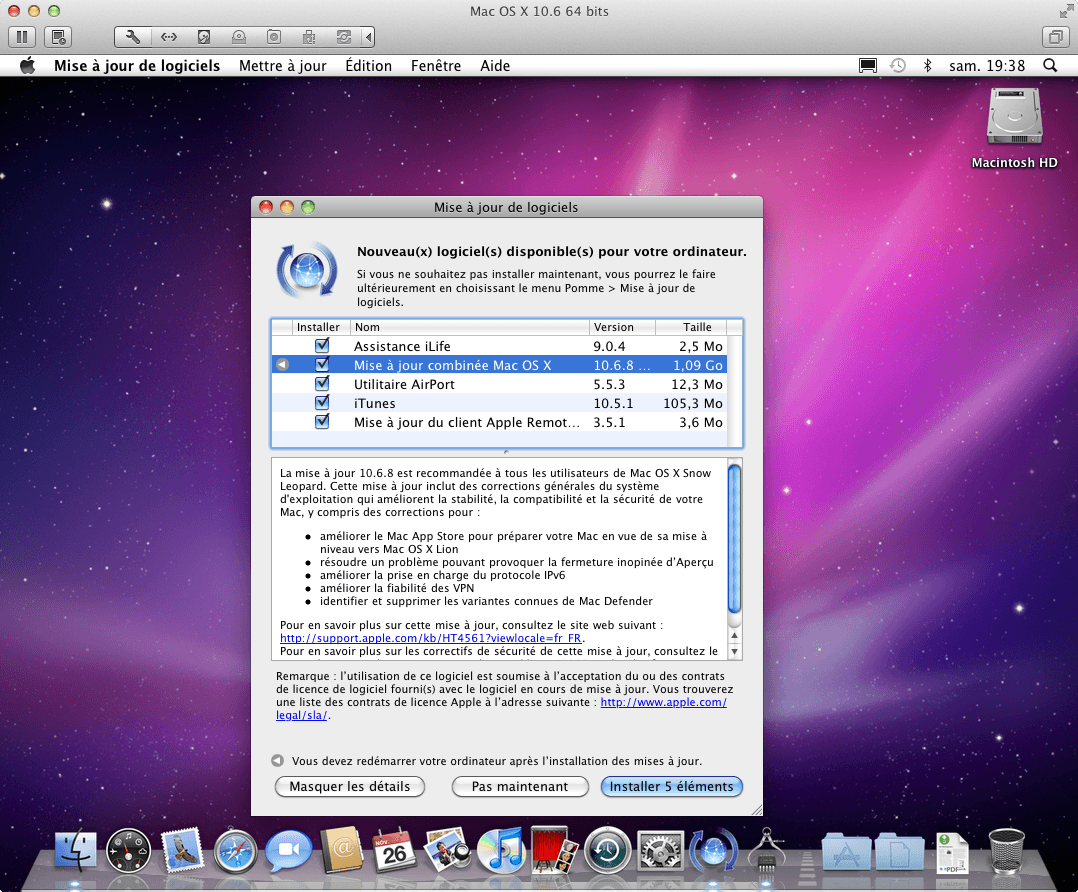The height and width of the screenshot is (892, 1078).
Task: Click Software Update icon in Dock
Action: (x=714, y=850)
